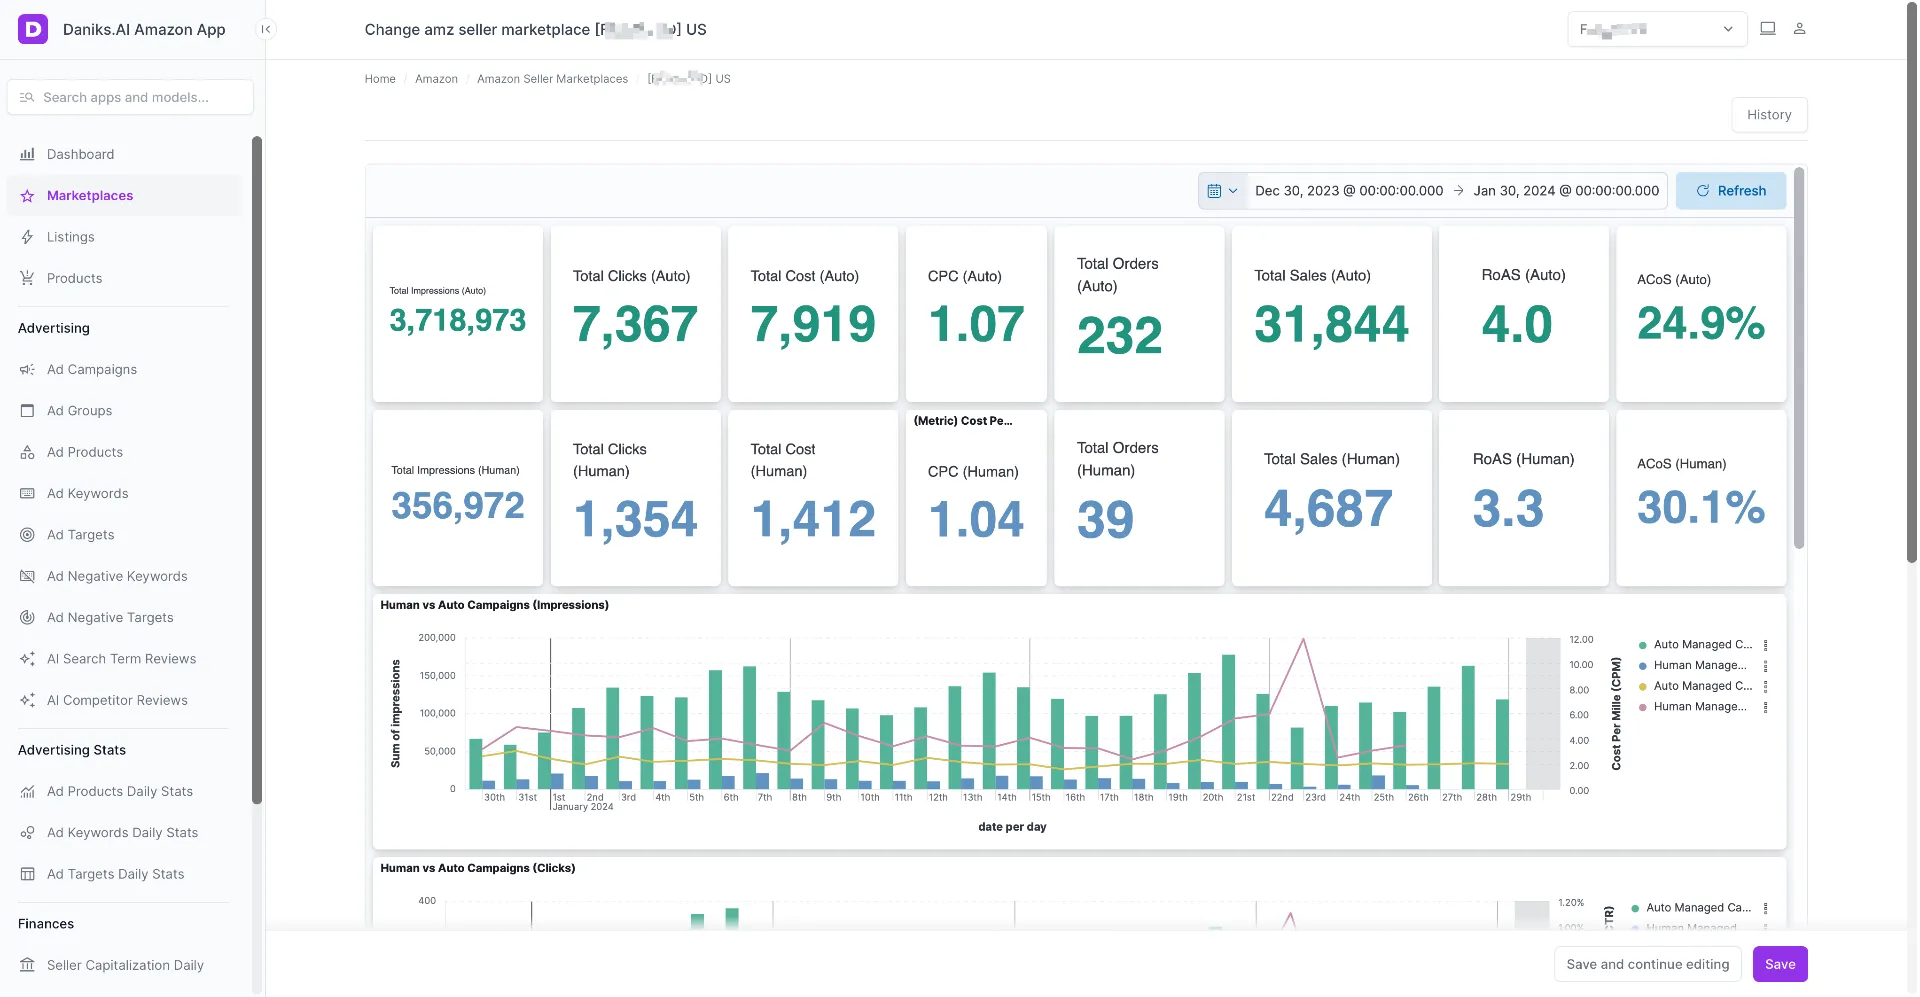
Task: Open Ad Keywords page
Action: coord(124,493)
